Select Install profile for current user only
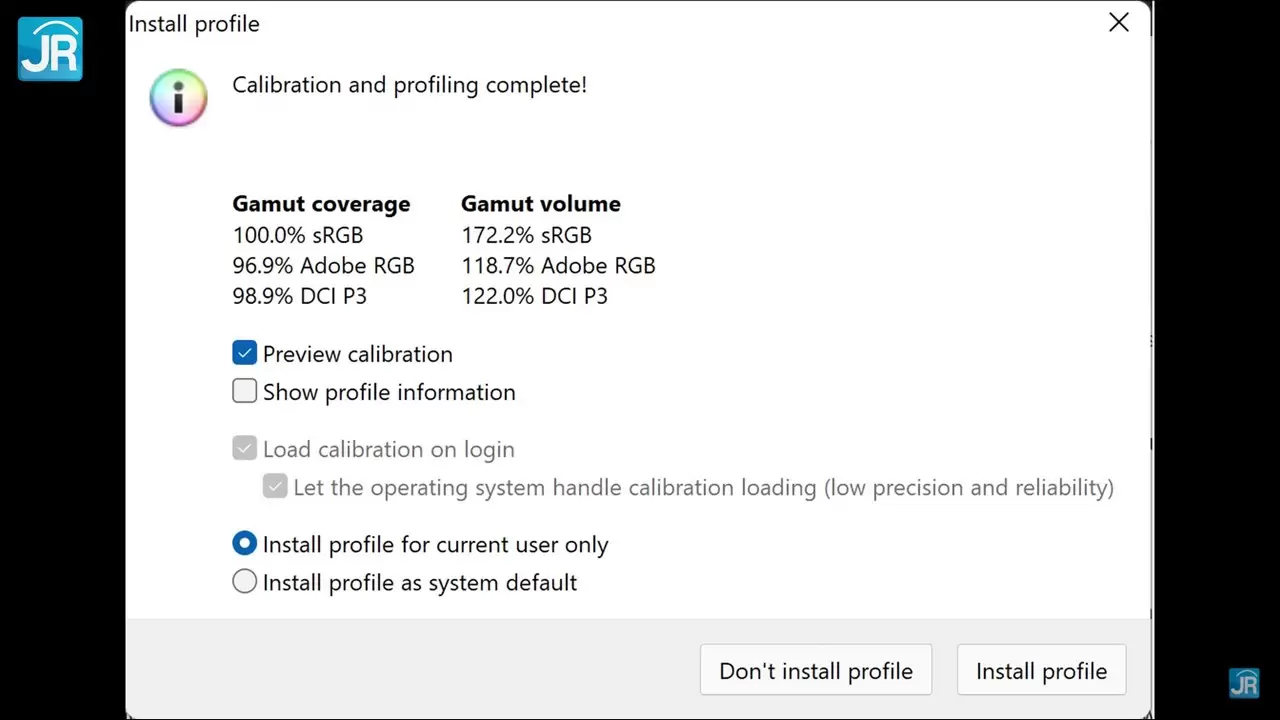1280x720 pixels. 245,544
